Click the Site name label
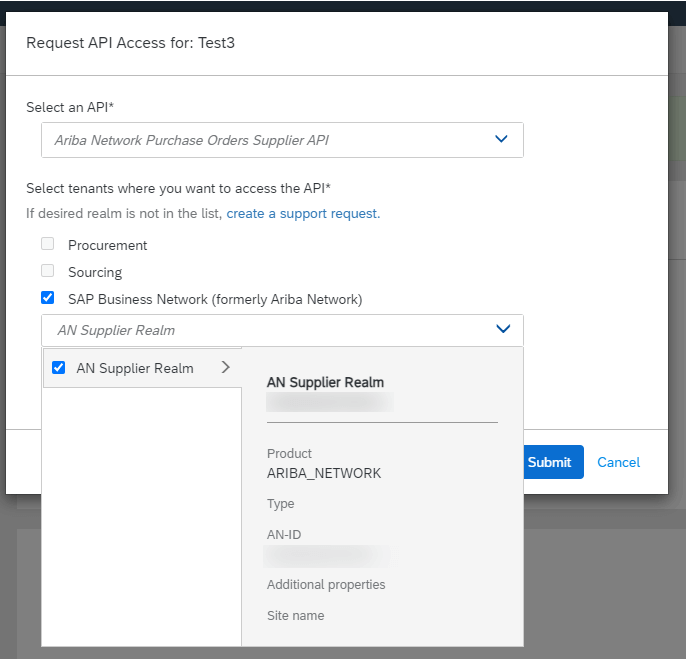 [x=296, y=616]
